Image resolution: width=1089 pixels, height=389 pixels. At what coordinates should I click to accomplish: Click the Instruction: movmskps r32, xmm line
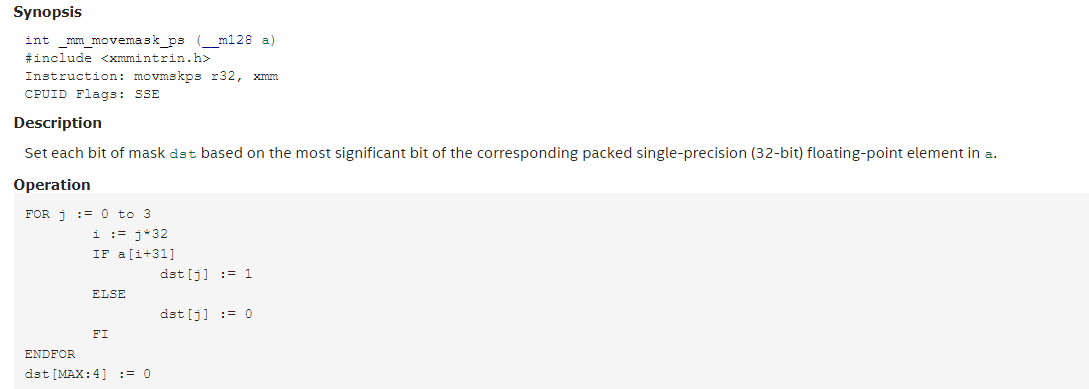pyautogui.click(x=151, y=76)
